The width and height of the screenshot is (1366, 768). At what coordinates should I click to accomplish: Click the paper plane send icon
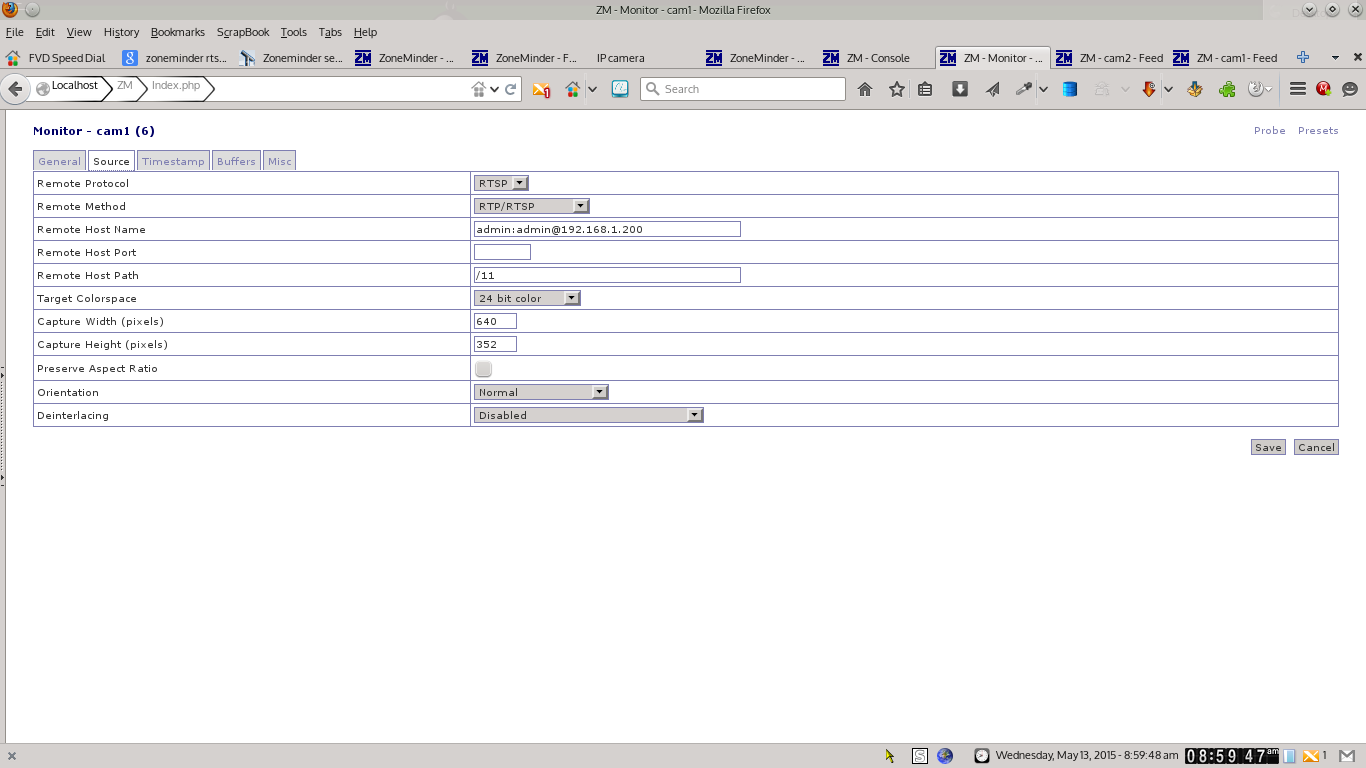pos(992,89)
